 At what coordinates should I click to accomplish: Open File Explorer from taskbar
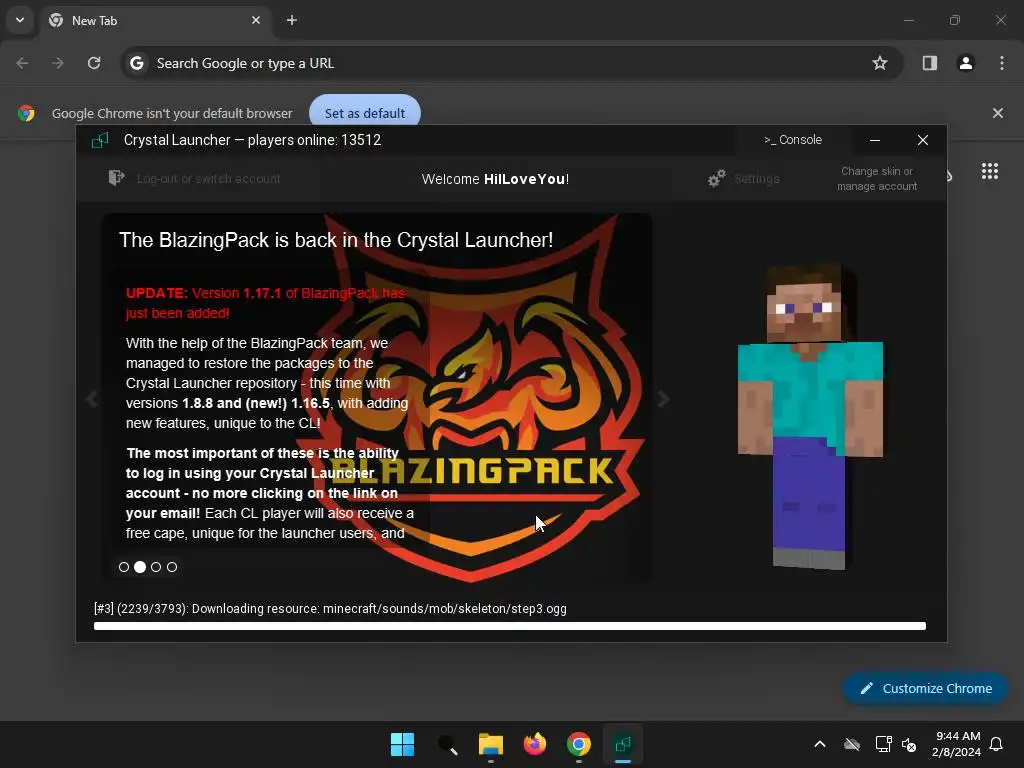click(x=490, y=744)
